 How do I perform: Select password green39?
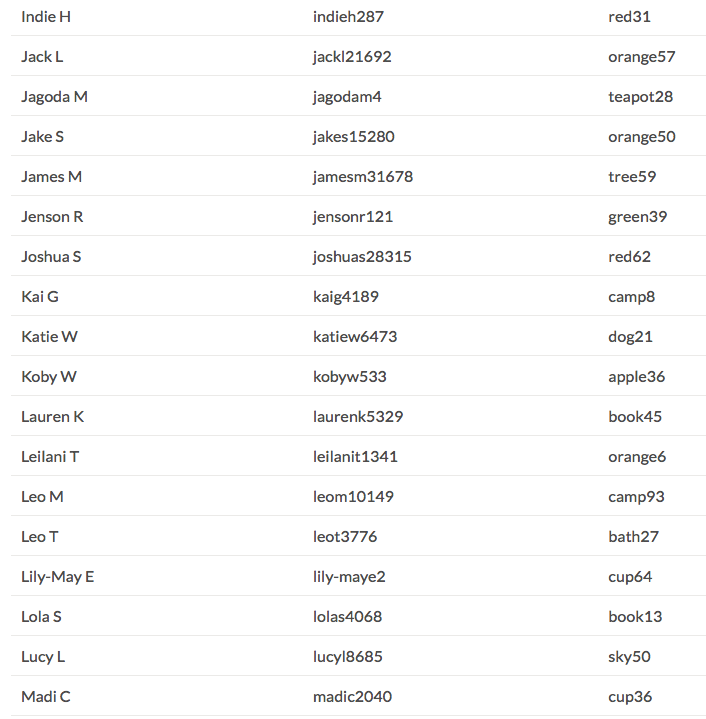click(x=637, y=217)
